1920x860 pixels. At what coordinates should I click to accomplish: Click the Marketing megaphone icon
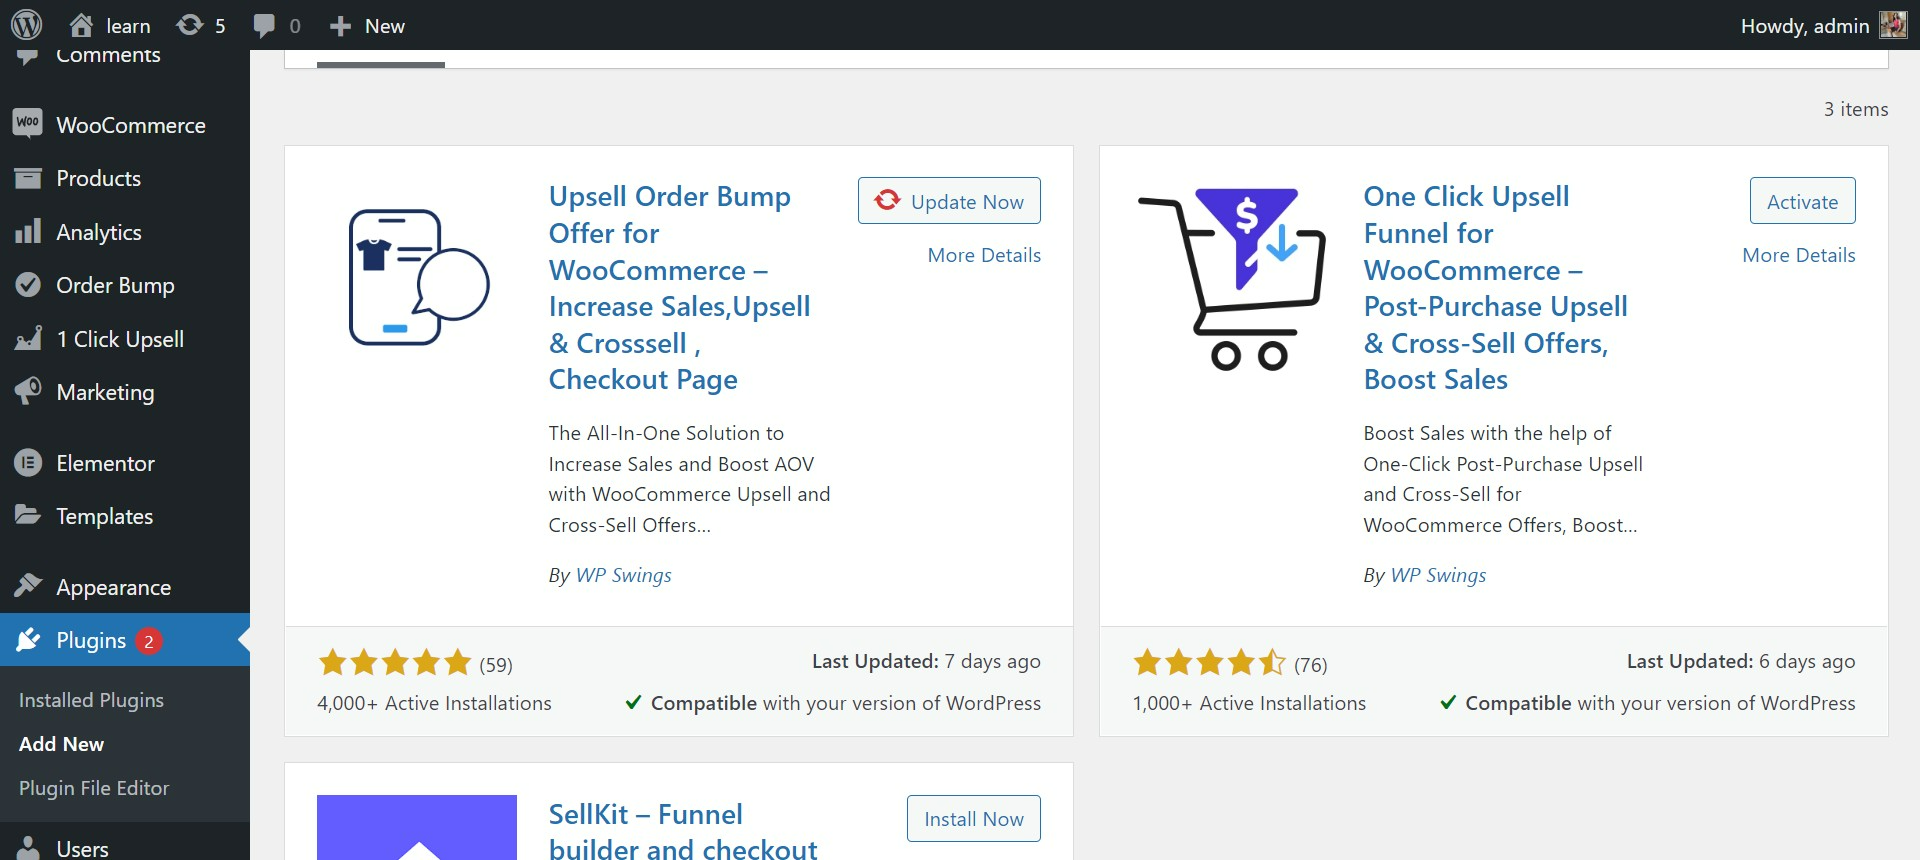coord(28,391)
